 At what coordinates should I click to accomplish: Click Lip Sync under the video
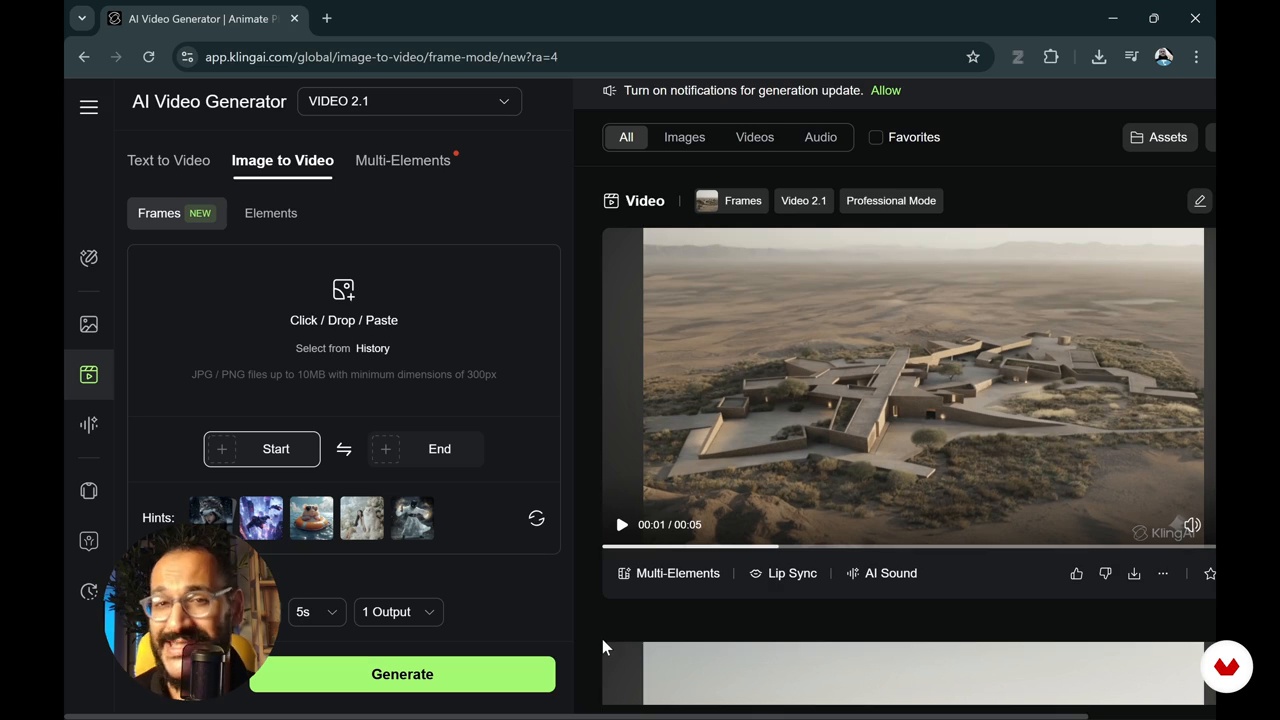pyautogui.click(x=783, y=574)
